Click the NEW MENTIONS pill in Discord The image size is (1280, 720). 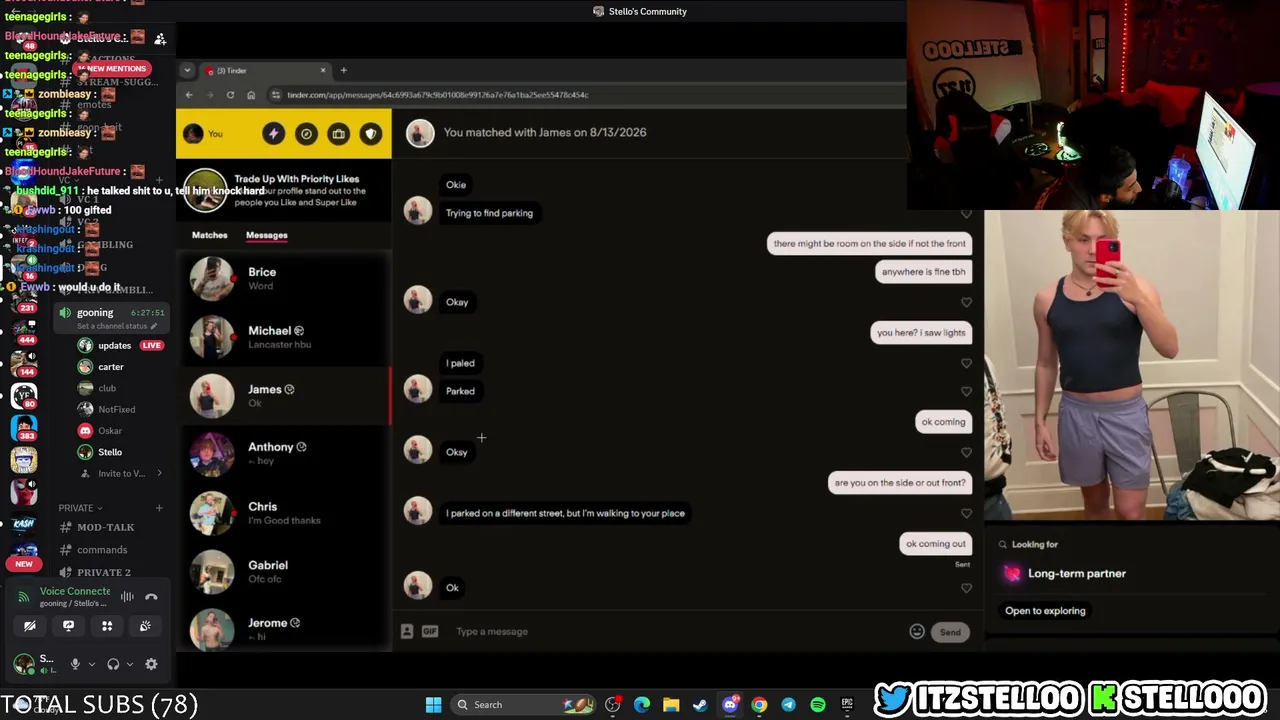tap(112, 68)
